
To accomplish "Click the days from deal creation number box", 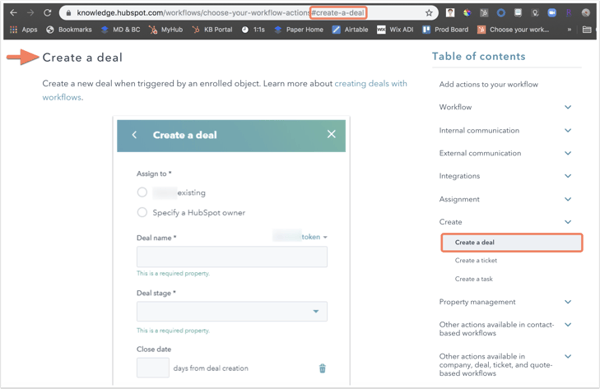I will (153, 368).
